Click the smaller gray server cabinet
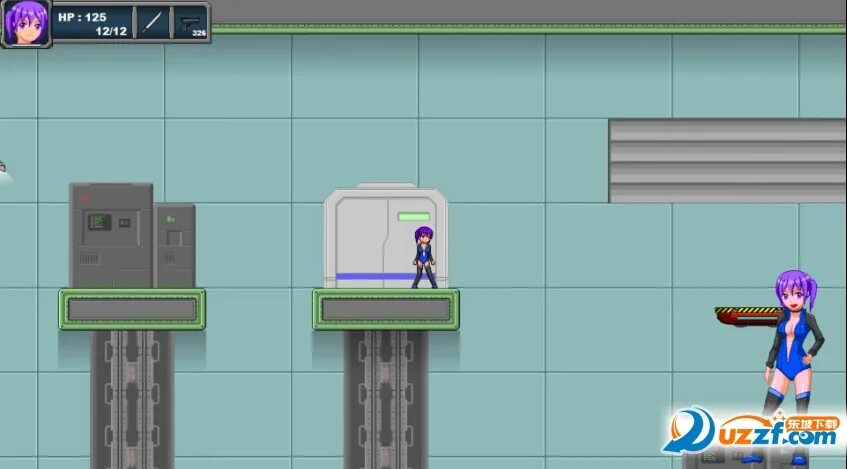Screen dimensions: 847x469 [174, 246]
